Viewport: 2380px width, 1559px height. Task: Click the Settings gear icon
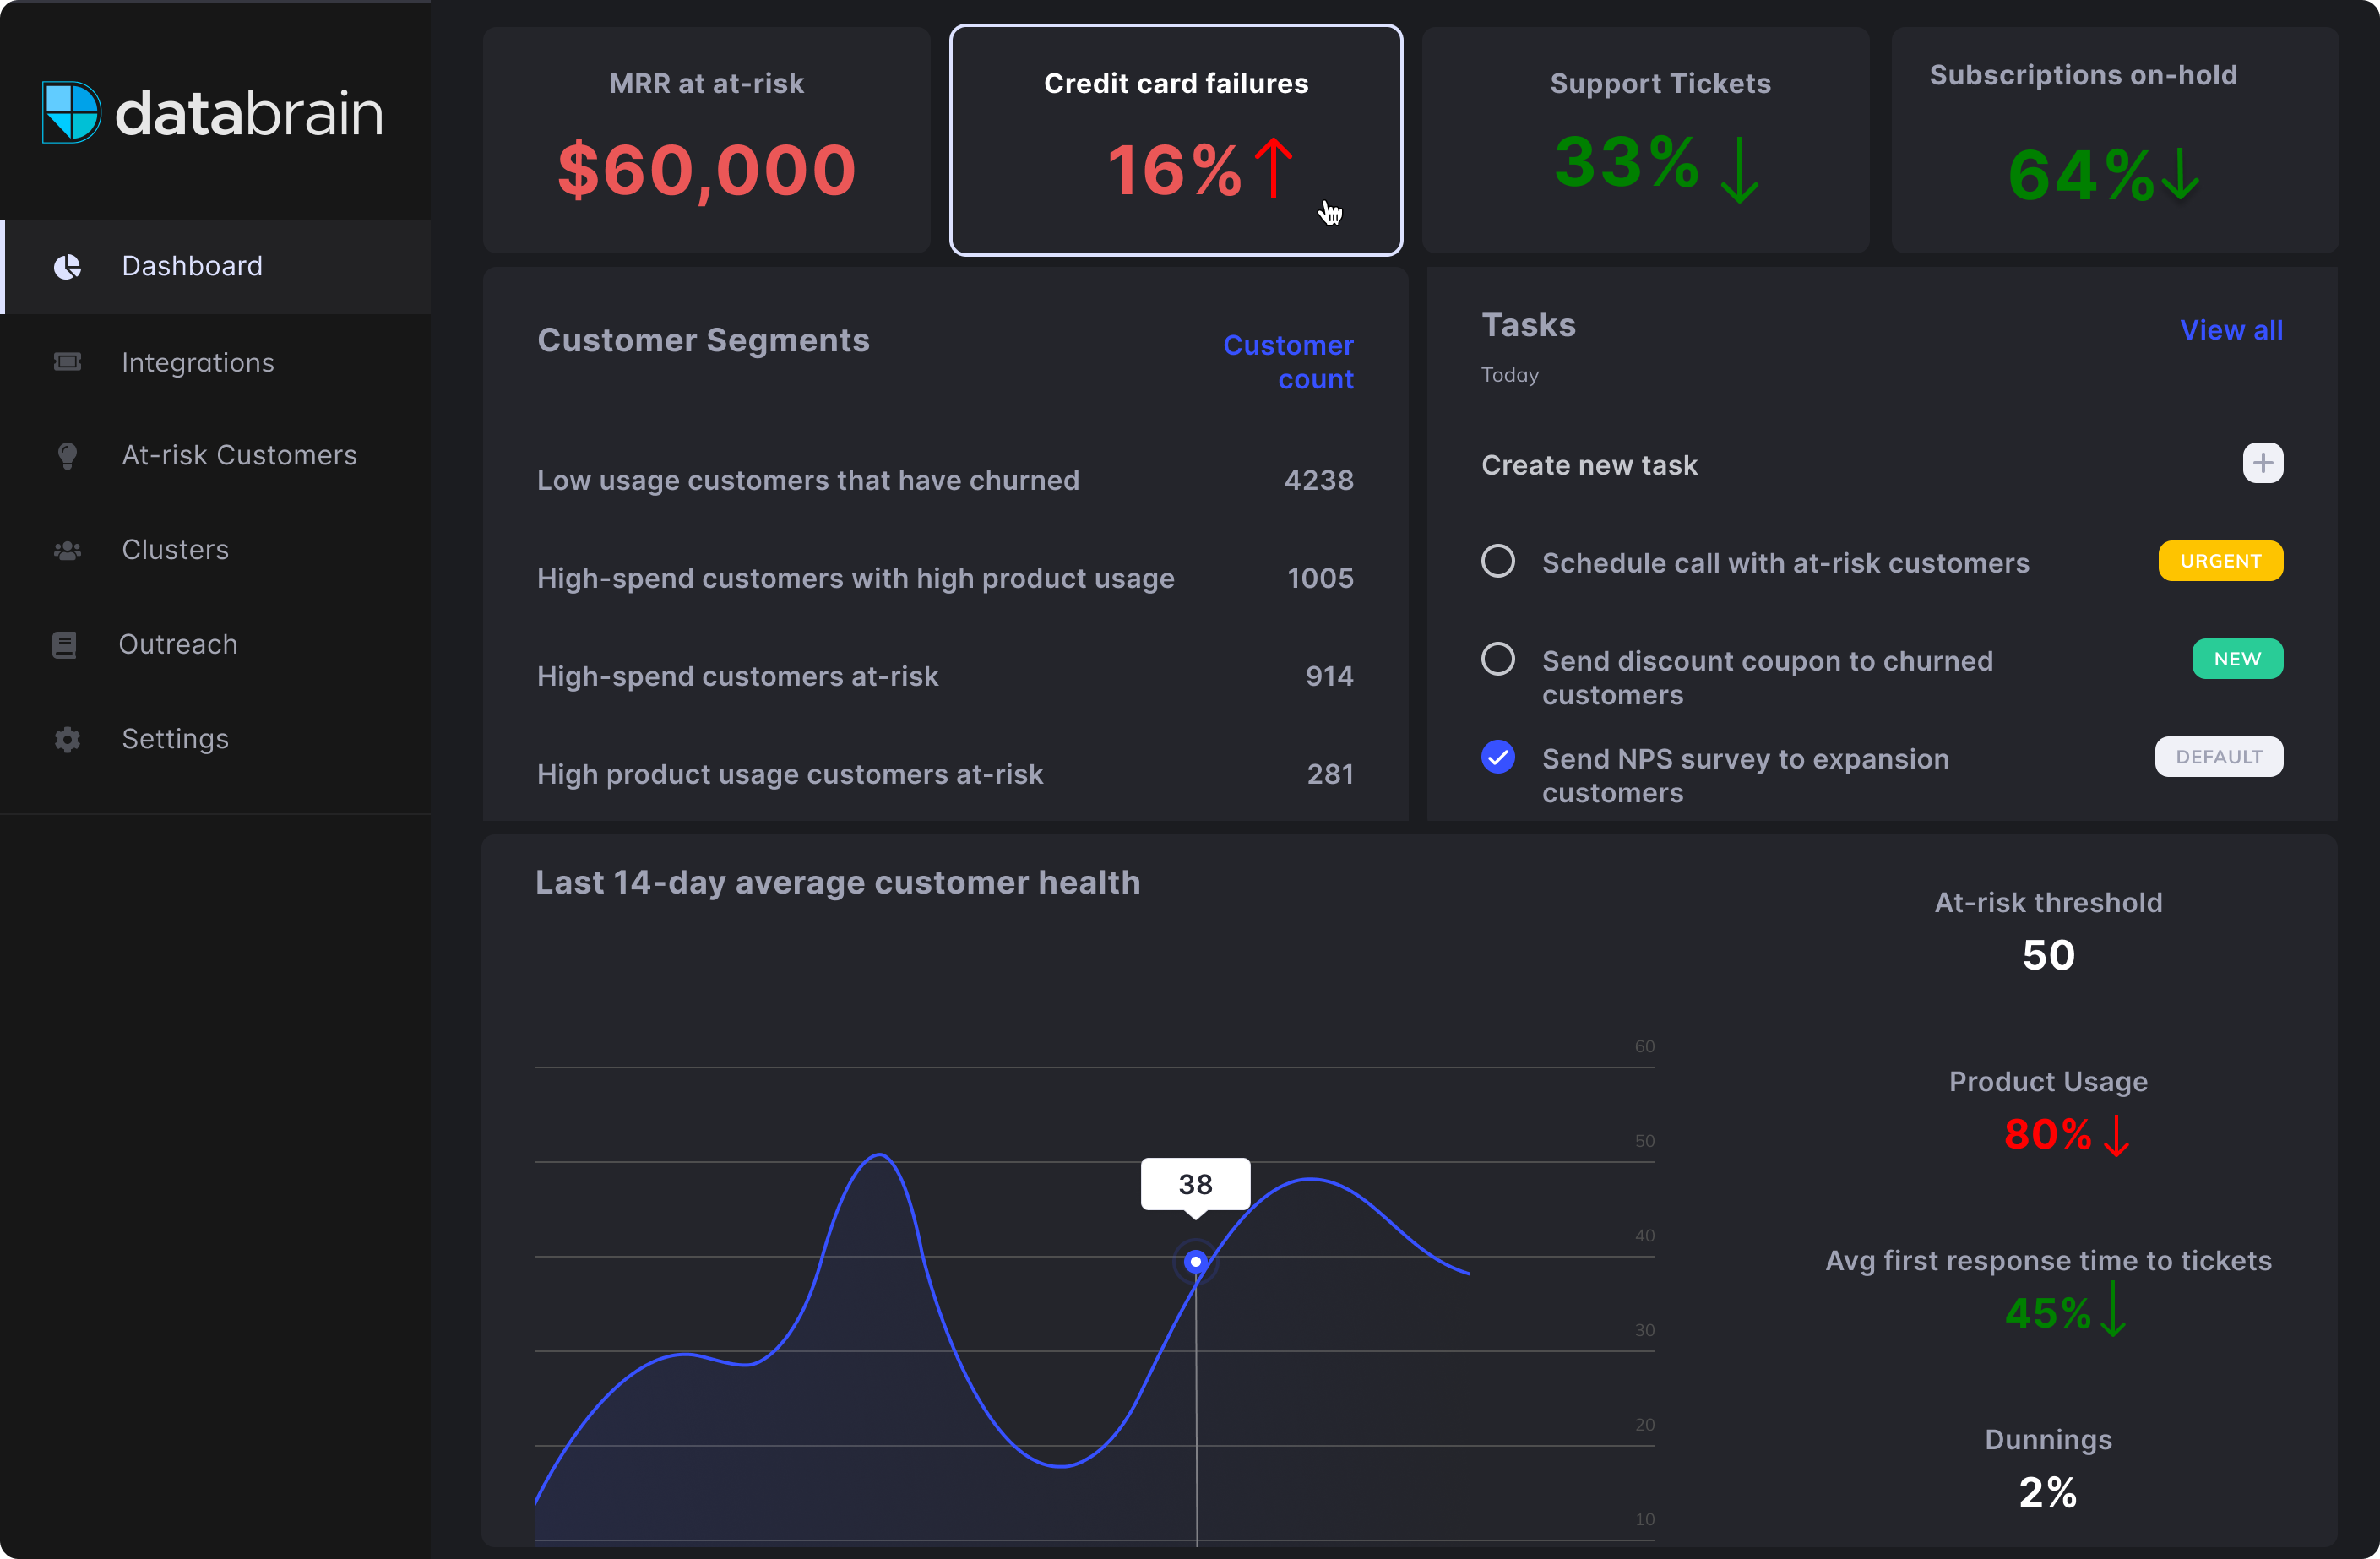[x=67, y=739]
